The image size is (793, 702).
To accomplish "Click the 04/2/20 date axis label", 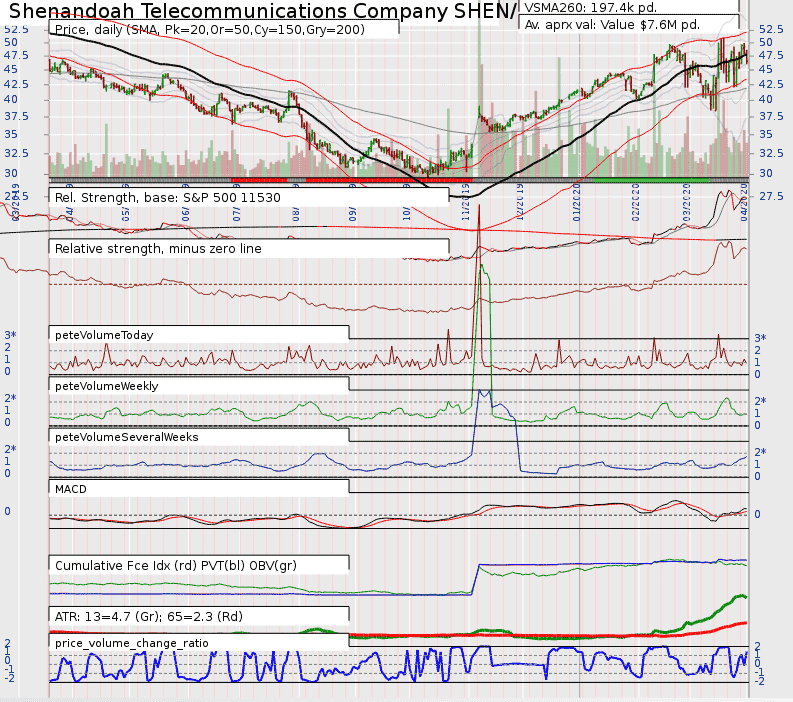I will click(x=744, y=202).
